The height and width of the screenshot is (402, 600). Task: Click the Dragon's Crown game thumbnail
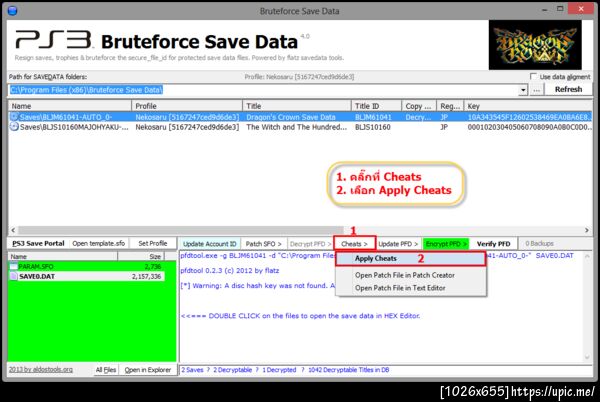click(535, 45)
